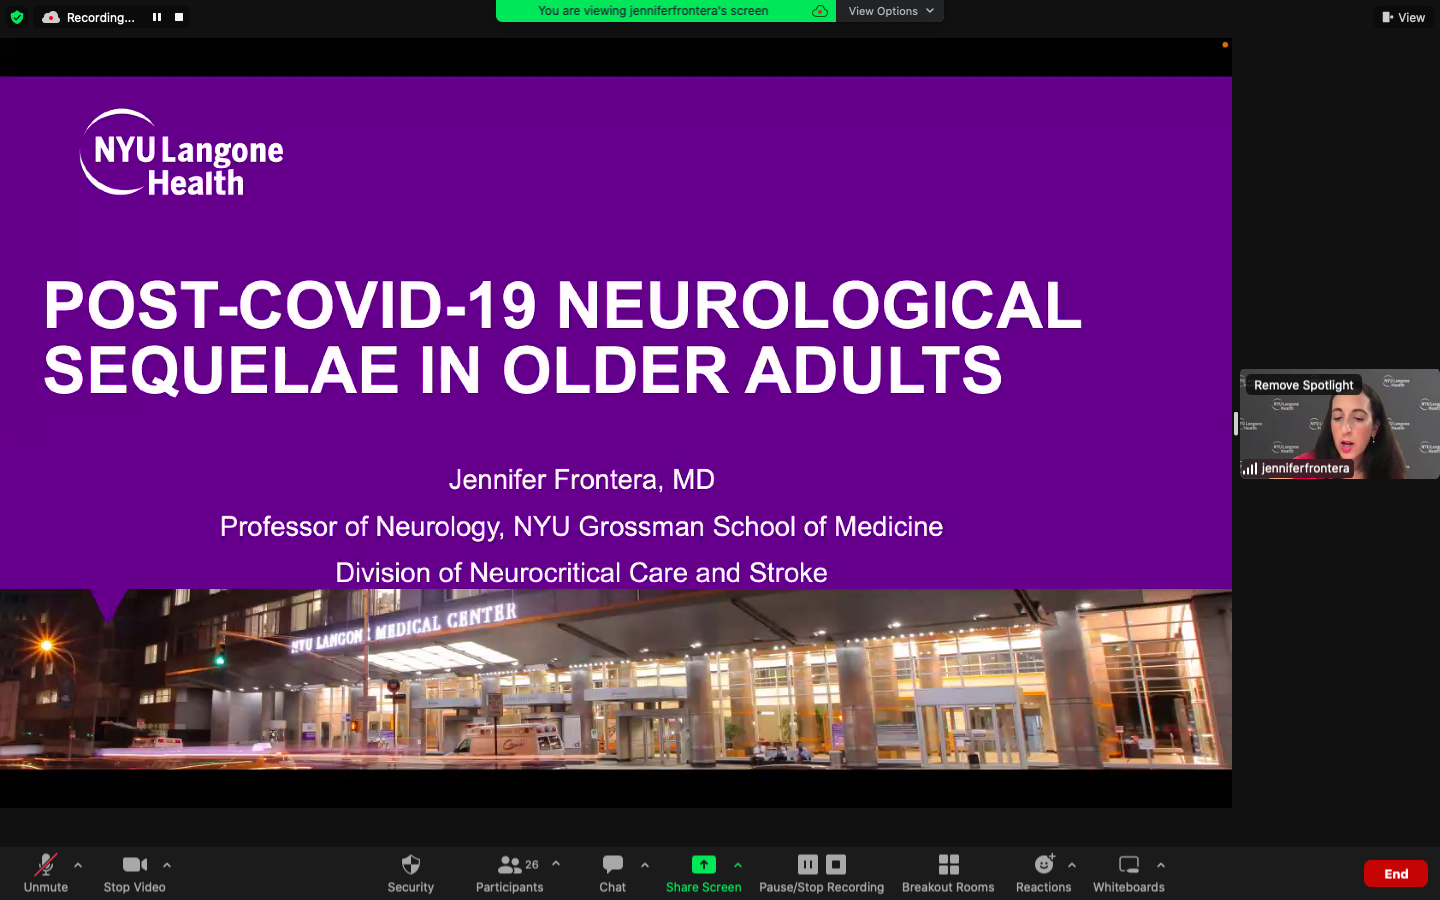
Task: Open the Reactions menu
Action: point(1044,873)
